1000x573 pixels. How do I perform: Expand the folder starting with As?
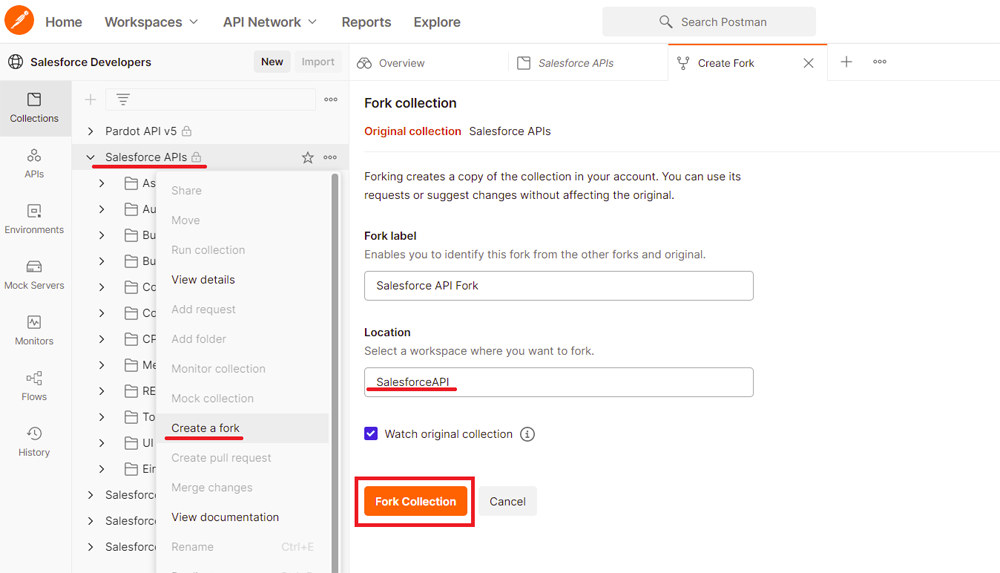[102, 183]
